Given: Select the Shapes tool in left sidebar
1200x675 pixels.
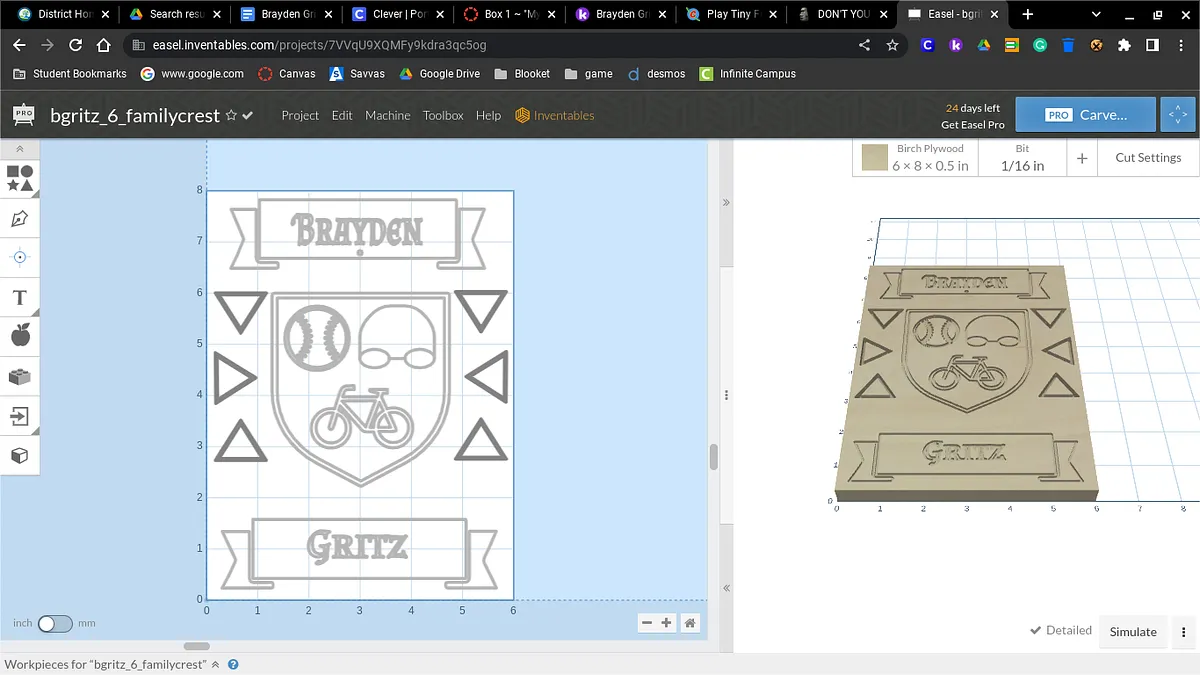Looking at the screenshot, I should pyautogui.click(x=20, y=179).
